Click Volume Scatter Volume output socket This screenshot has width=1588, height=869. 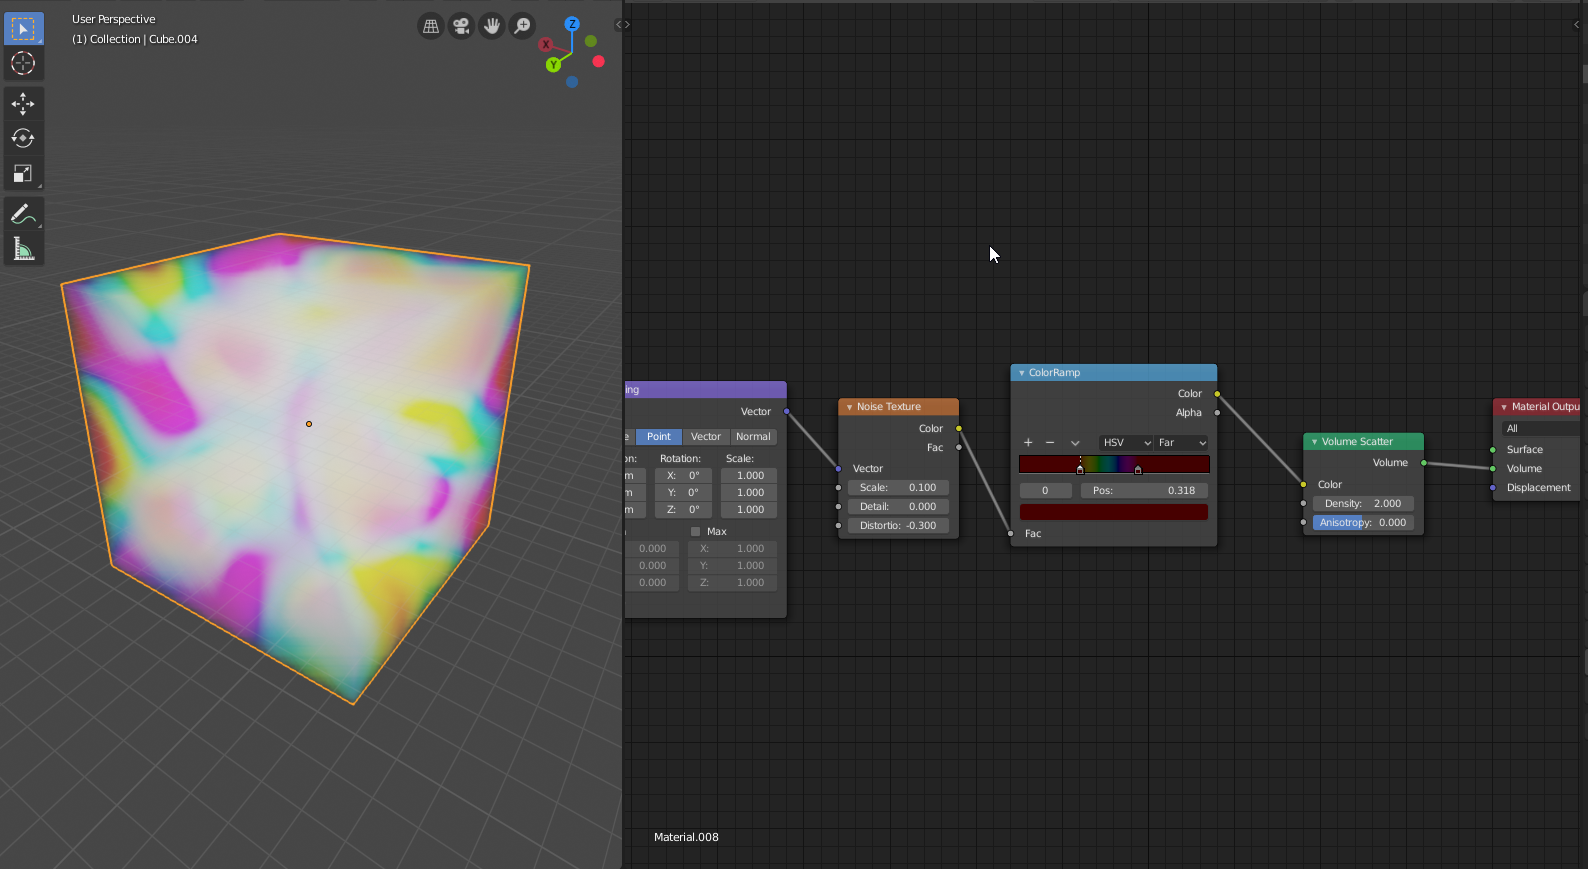click(x=1424, y=462)
